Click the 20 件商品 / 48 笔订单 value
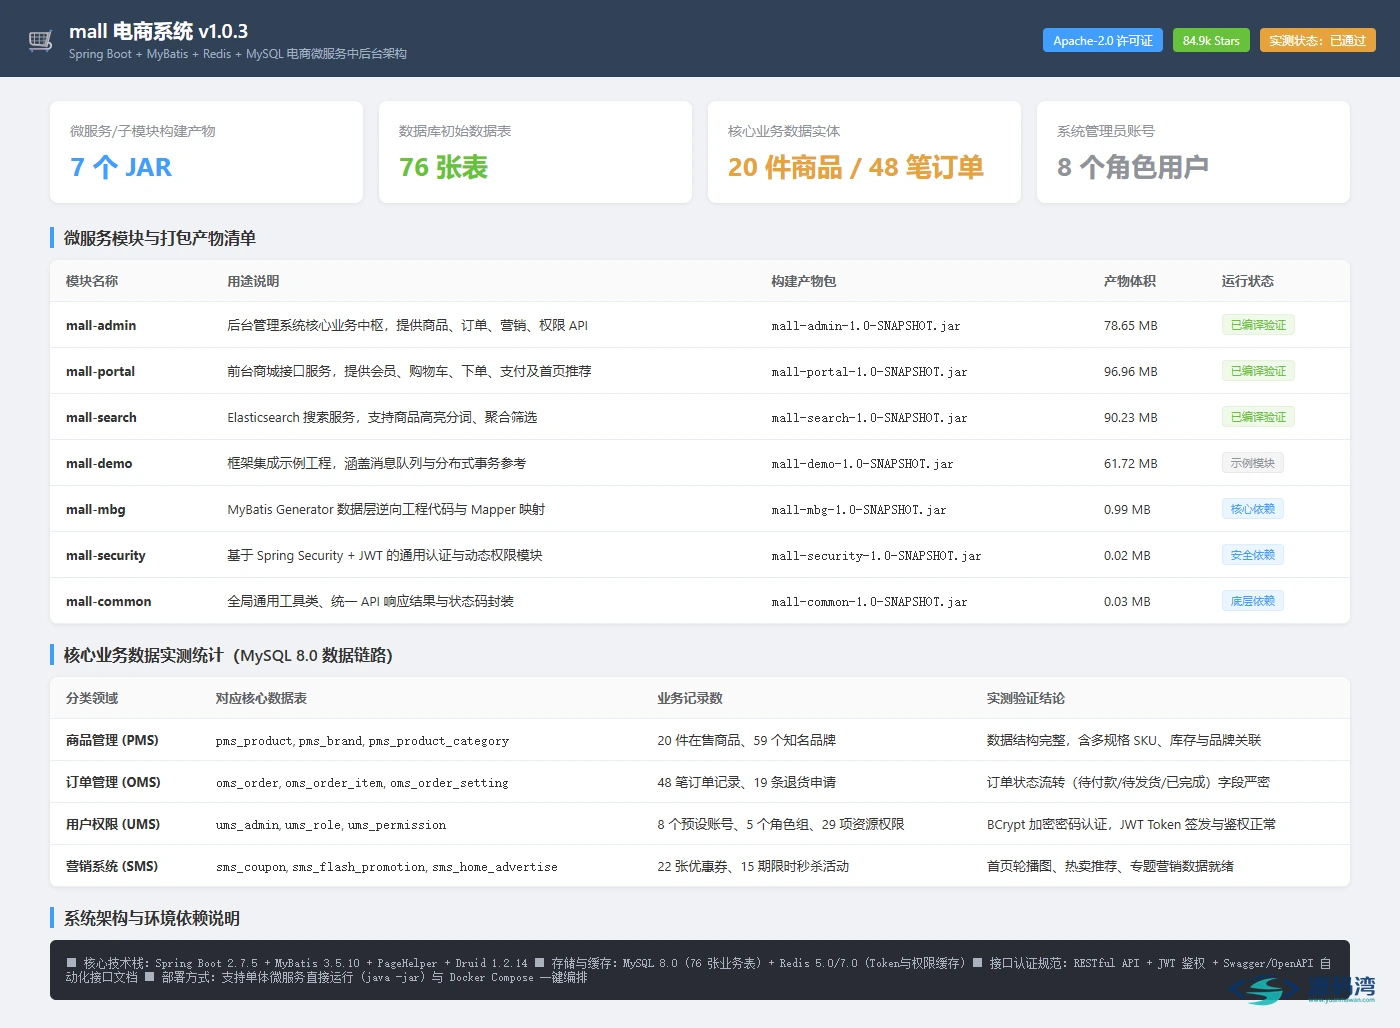This screenshot has width=1400, height=1028. 855,167
